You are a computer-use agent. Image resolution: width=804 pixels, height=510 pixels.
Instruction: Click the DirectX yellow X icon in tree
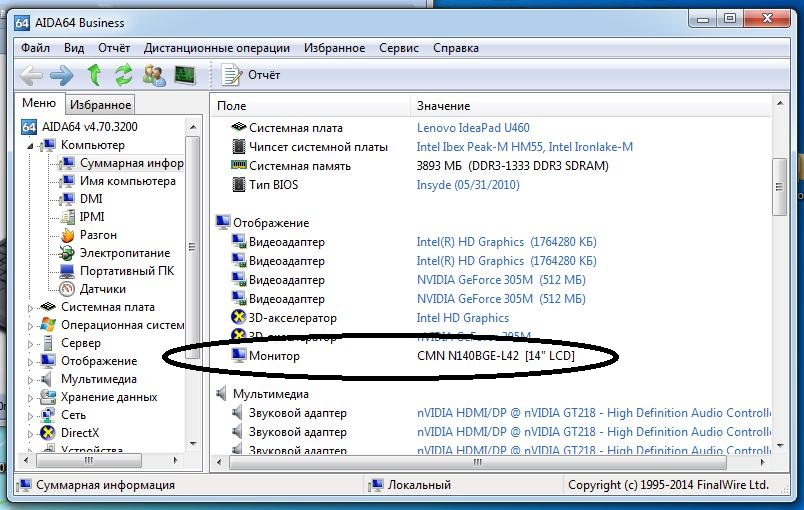pyautogui.click(x=48, y=433)
